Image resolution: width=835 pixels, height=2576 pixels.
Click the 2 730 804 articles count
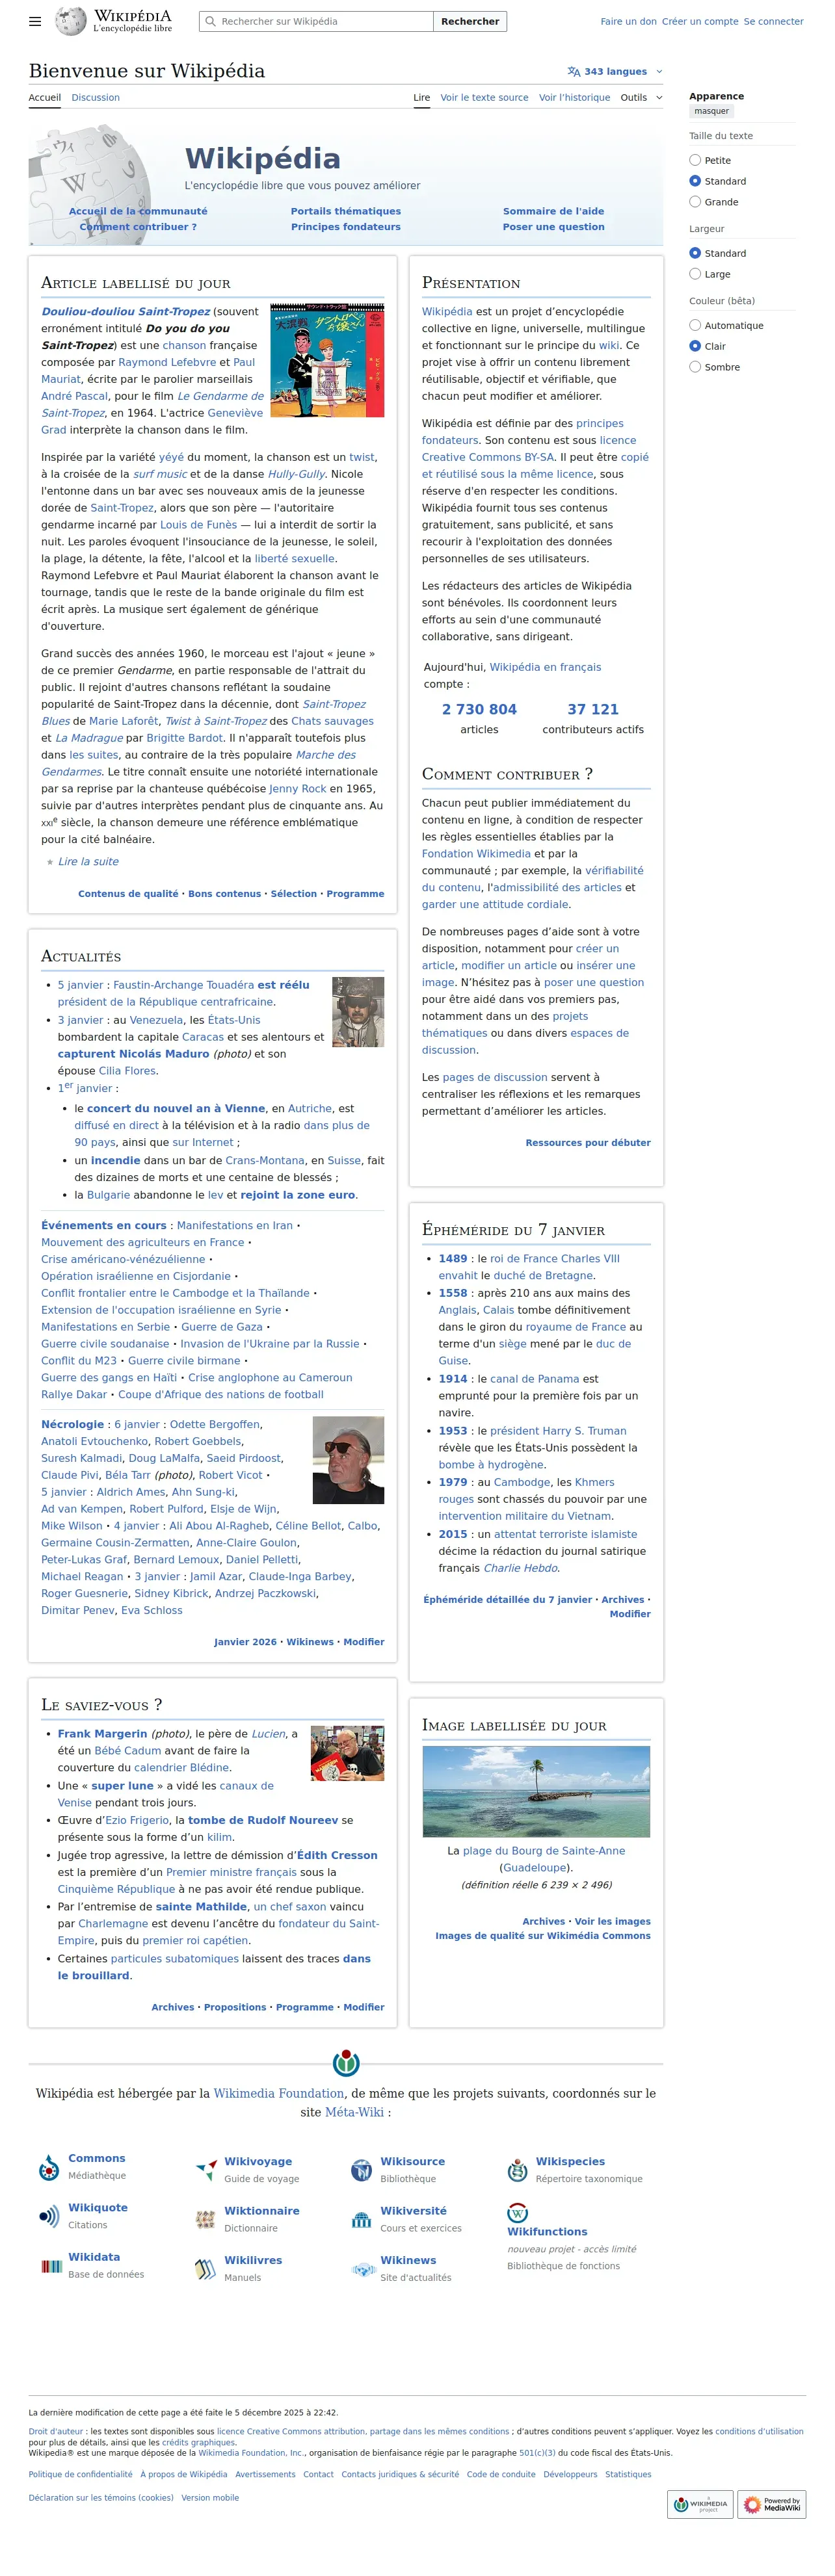pyautogui.click(x=479, y=709)
